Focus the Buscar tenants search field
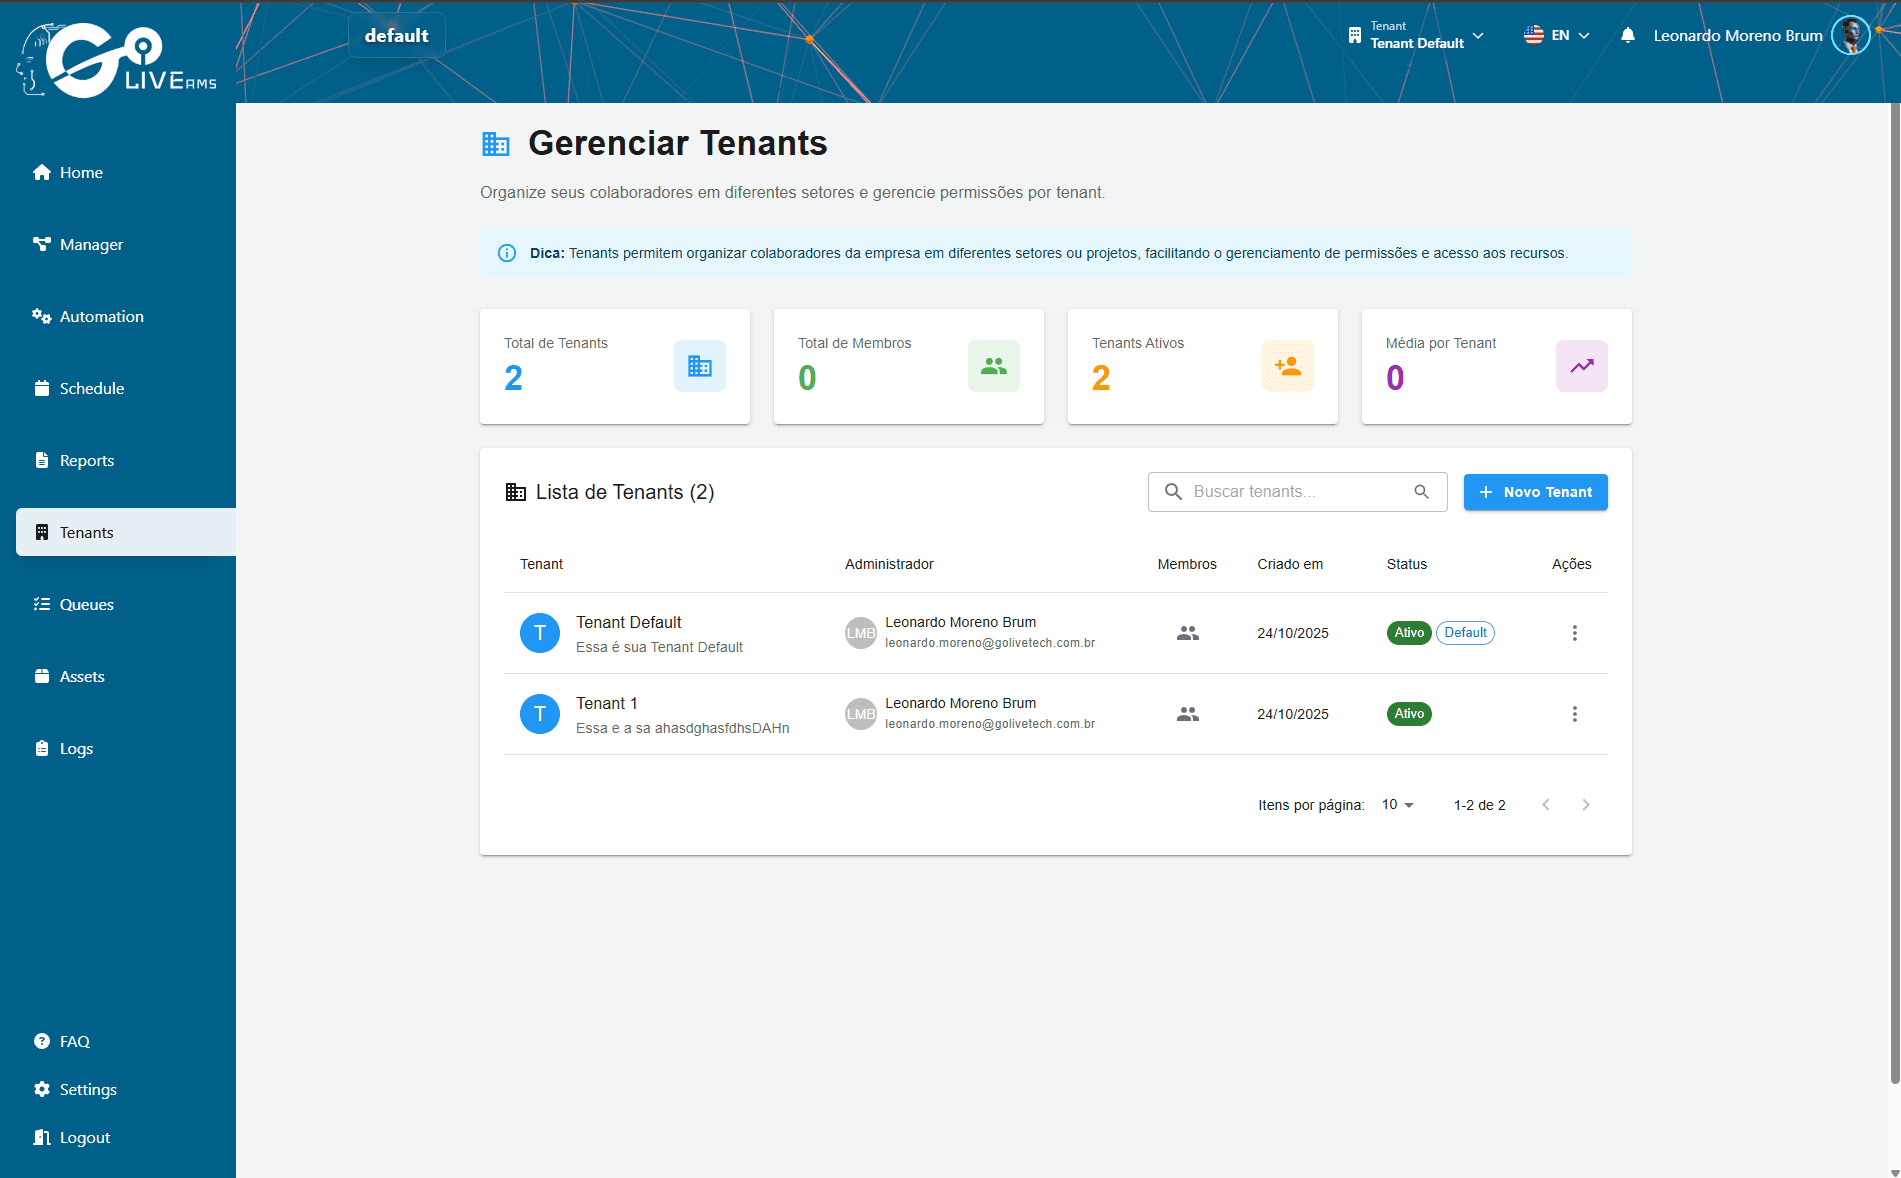 point(1297,492)
